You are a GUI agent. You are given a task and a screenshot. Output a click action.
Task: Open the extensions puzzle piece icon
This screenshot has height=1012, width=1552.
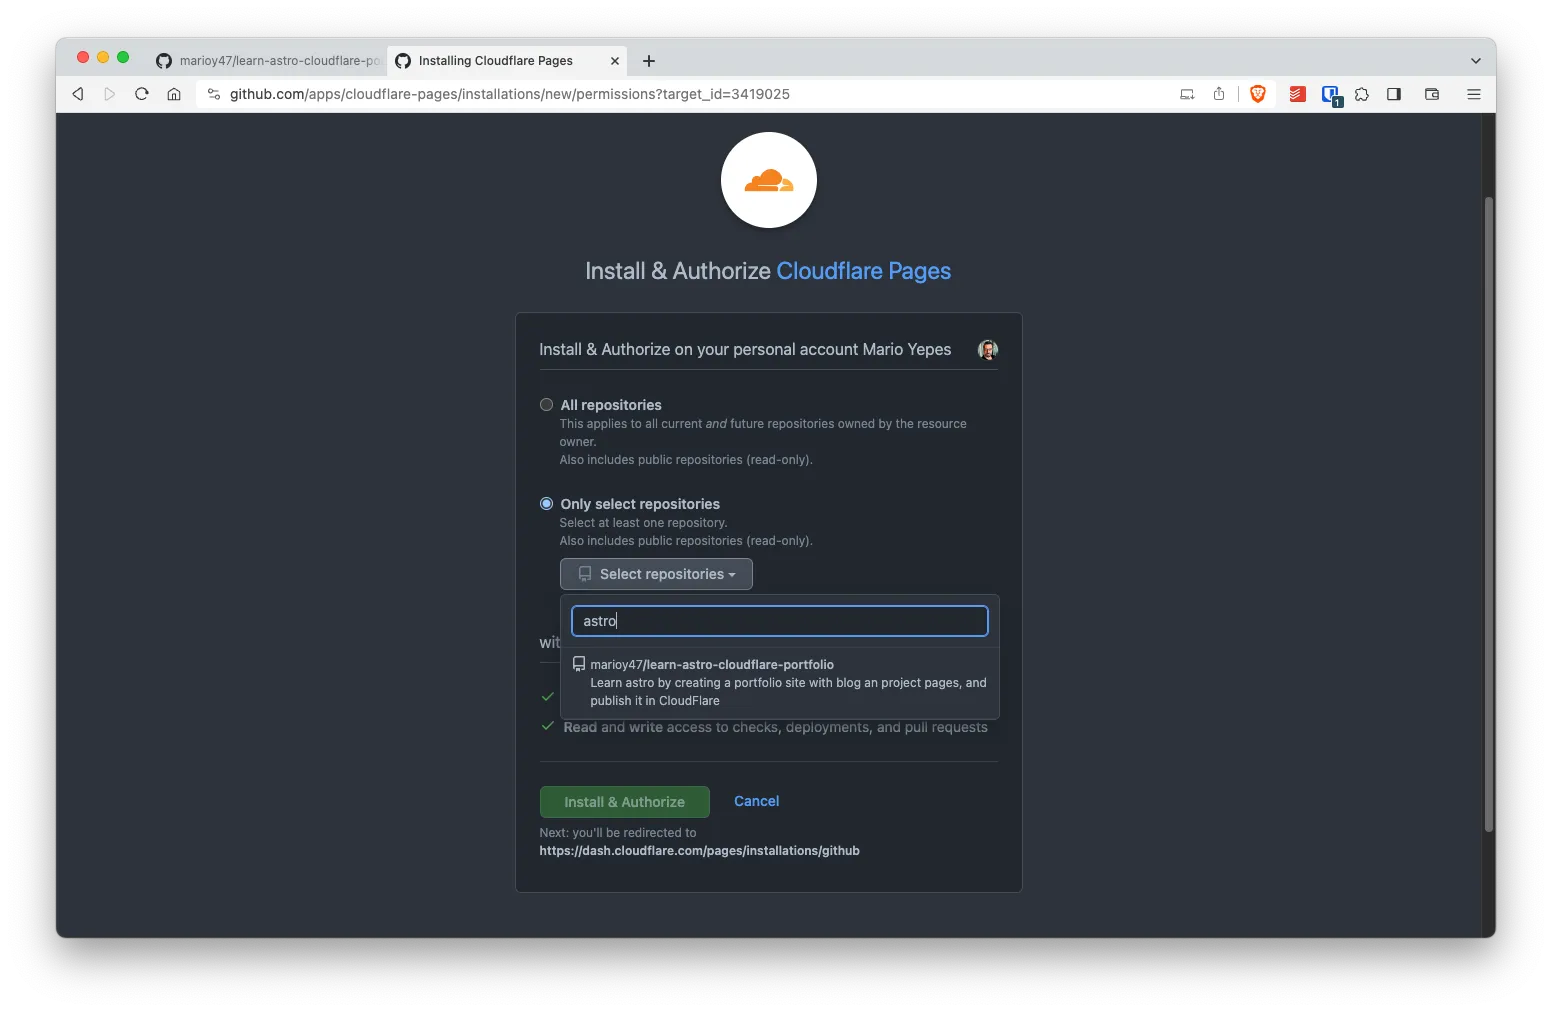click(1362, 94)
